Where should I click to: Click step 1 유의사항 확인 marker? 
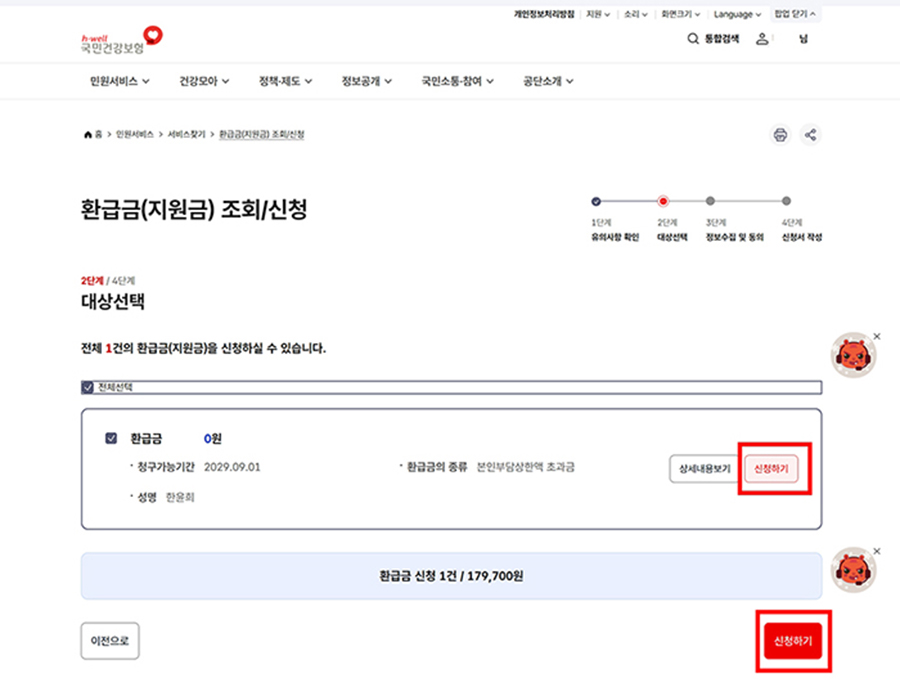[596, 201]
